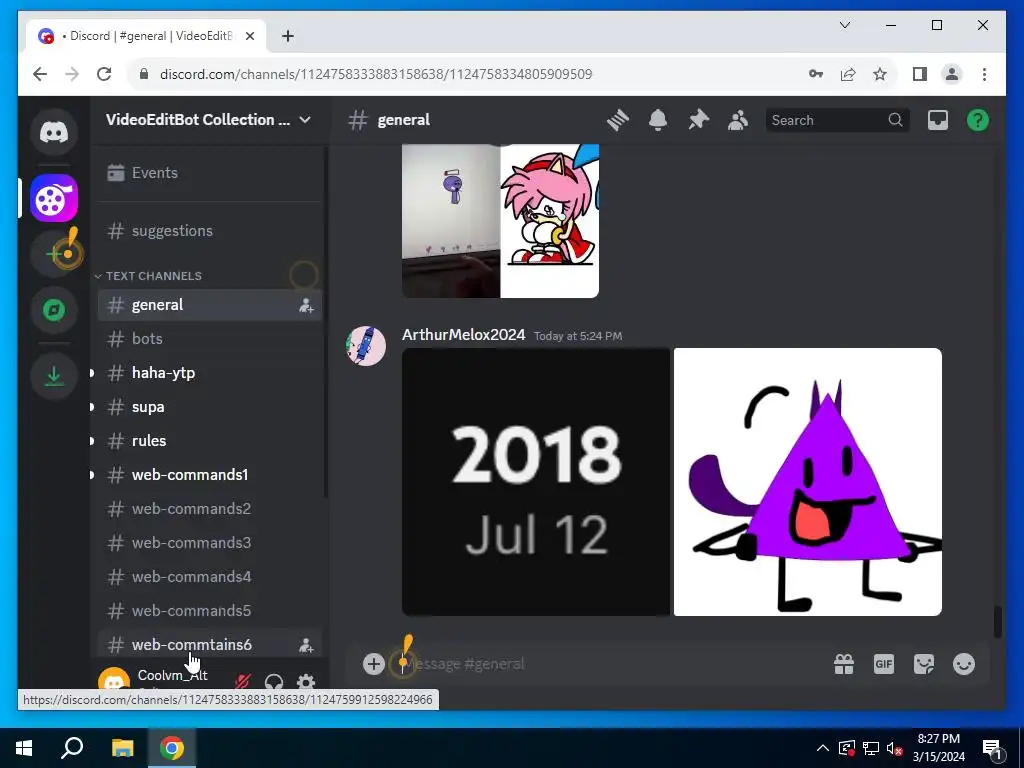Screen dimensions: 1024x768
Task: Click the Download Apps arrow icon
Action: (x=54, y=376)
